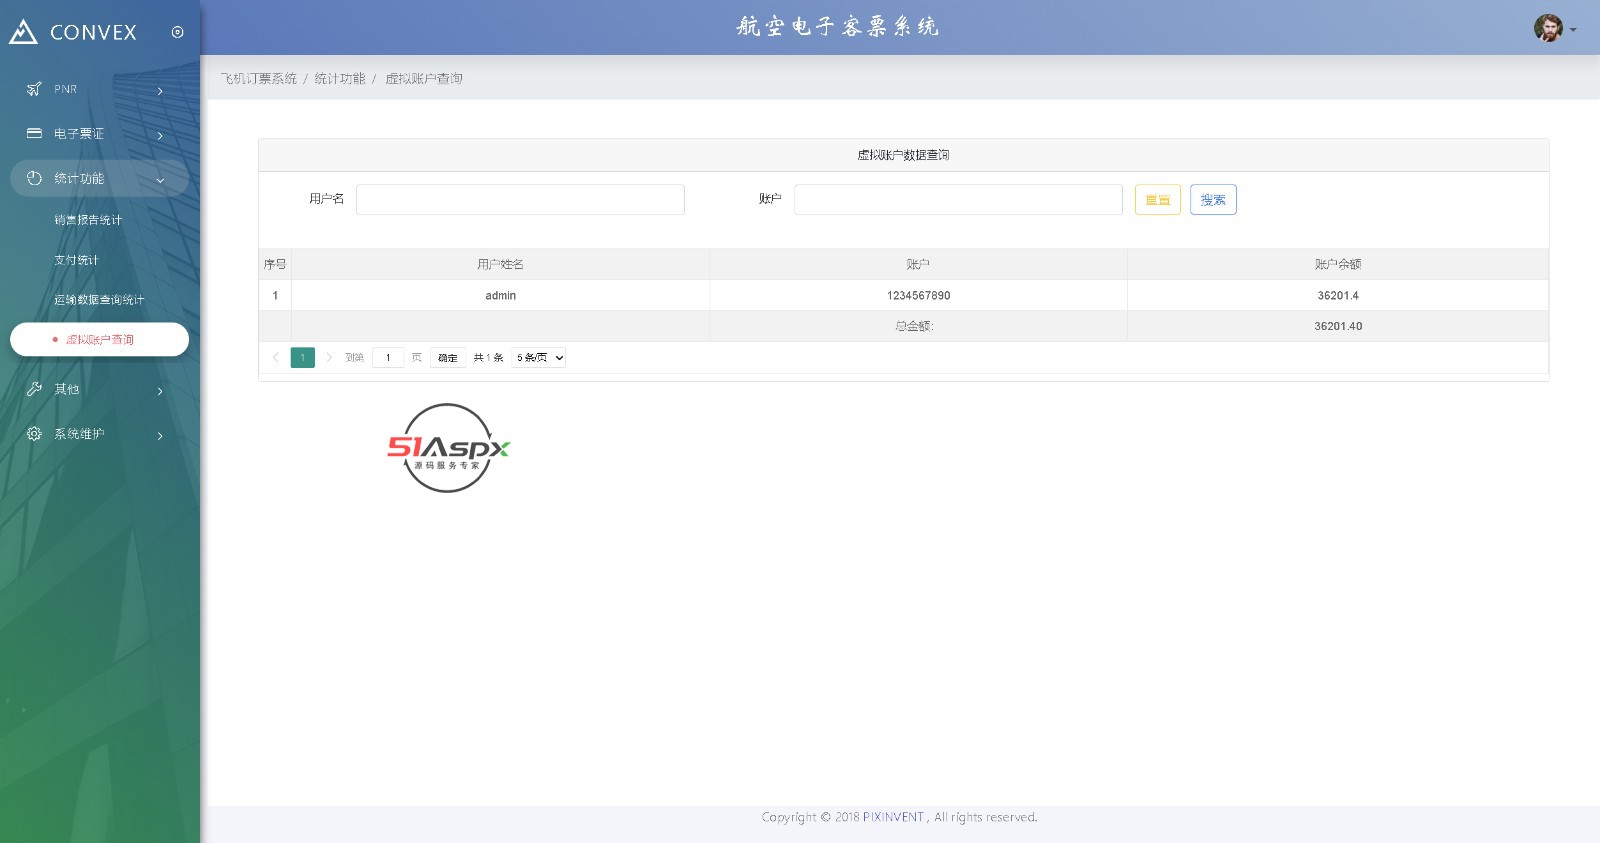Click the blue 搜索 search button
Screen dimensions: 1600x843
[x=1213, y=200]
